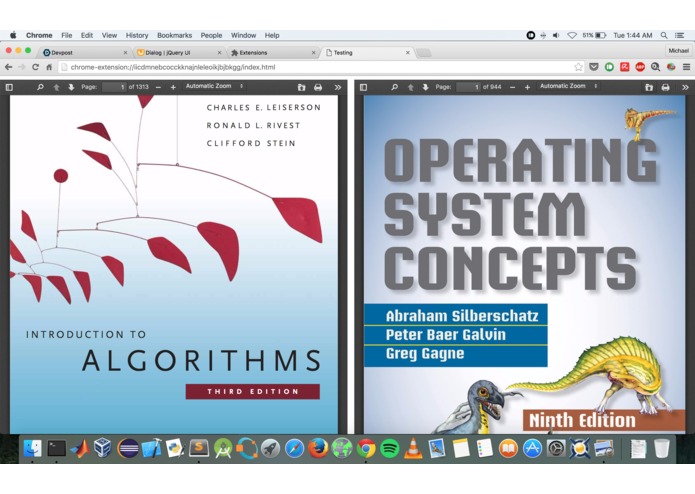Expand tools menu in left PDF viewer
Viewport: 695px width, 494px height.
pyautogui.click(x=338, y=87)
